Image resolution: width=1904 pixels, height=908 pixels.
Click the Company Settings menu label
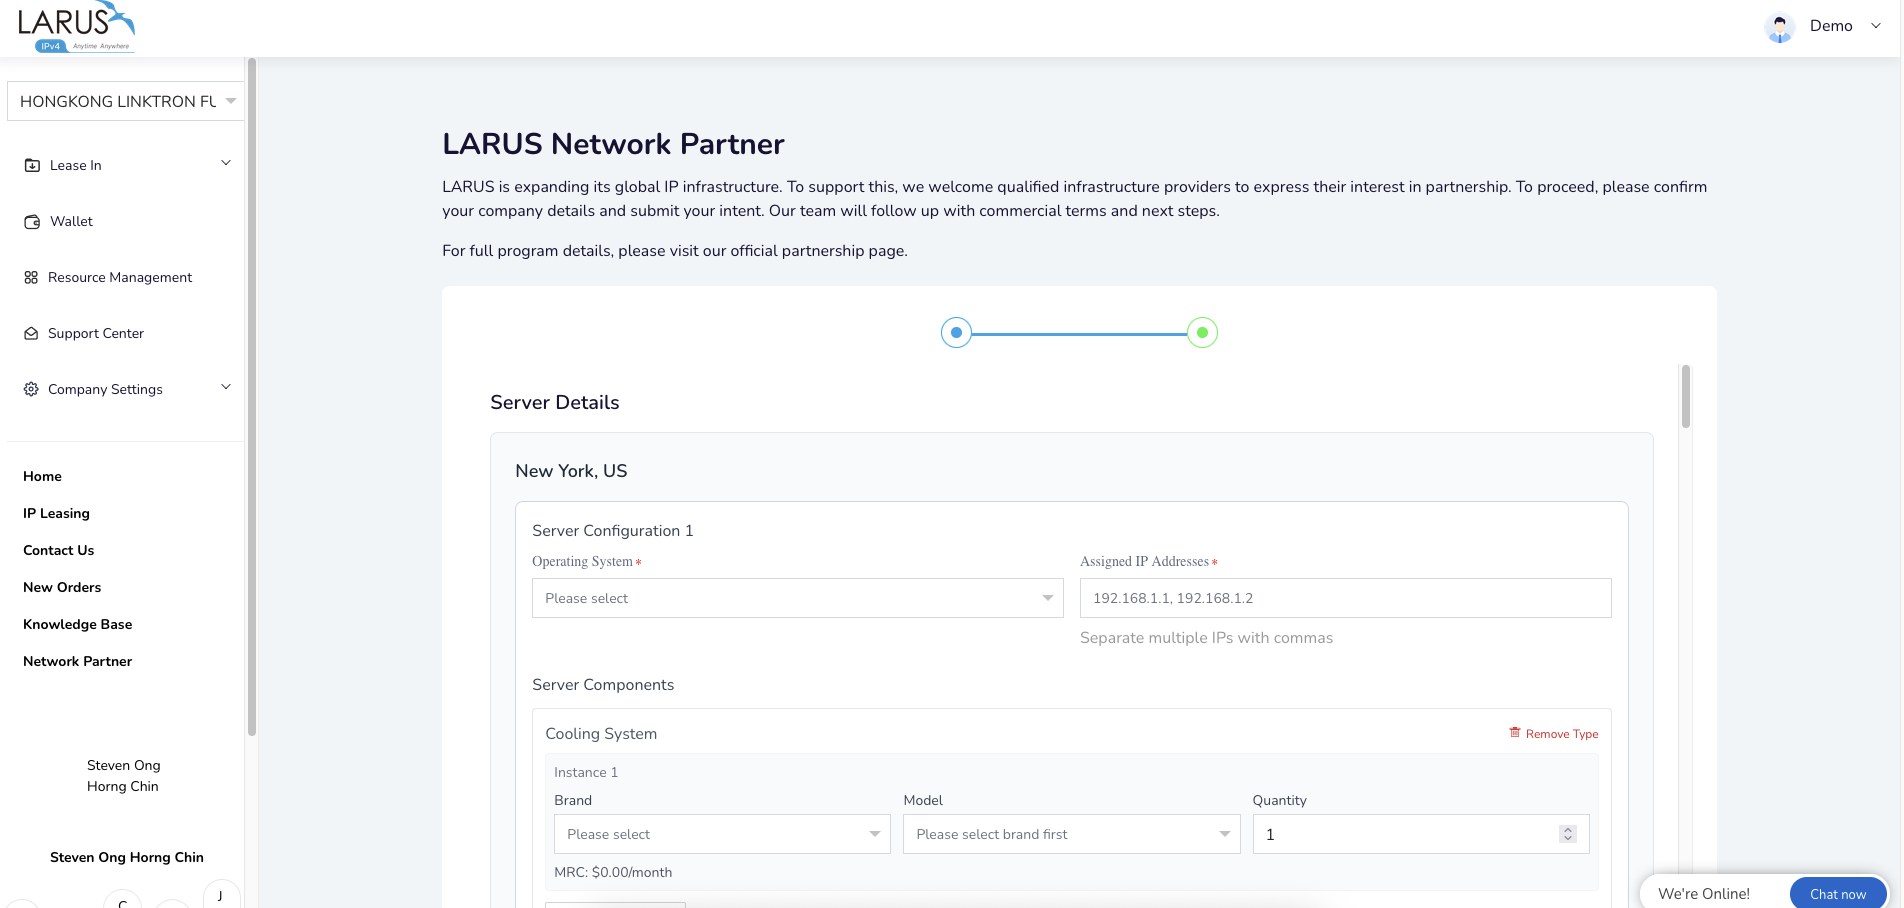(x=105, y=389)
